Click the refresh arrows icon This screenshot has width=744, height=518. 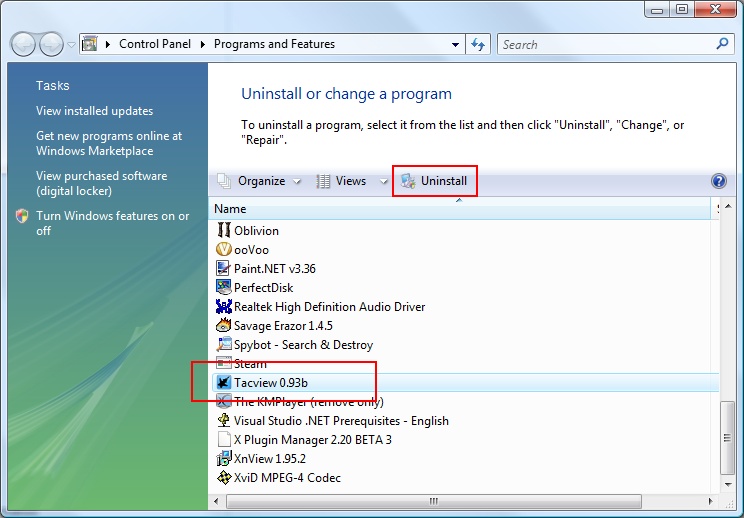tap(478, 45)
